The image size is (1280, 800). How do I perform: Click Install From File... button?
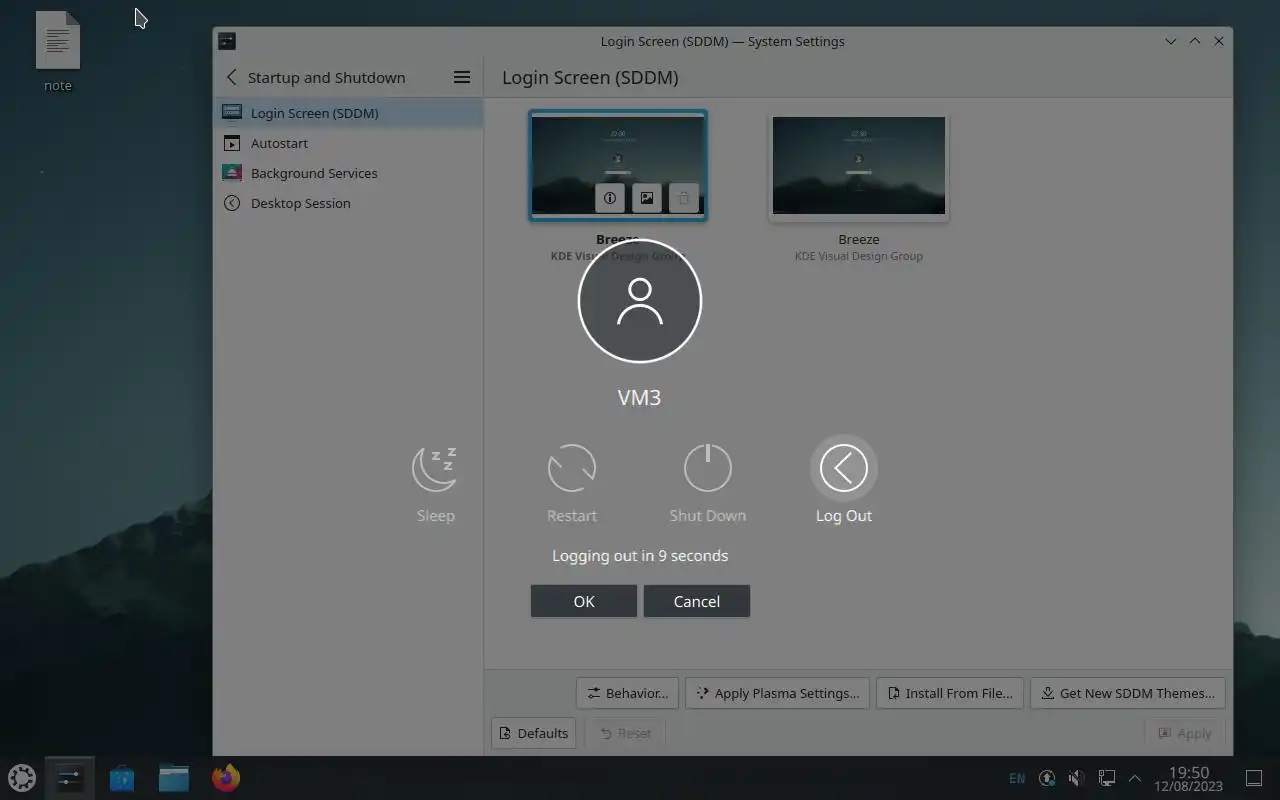click(950, 693)
